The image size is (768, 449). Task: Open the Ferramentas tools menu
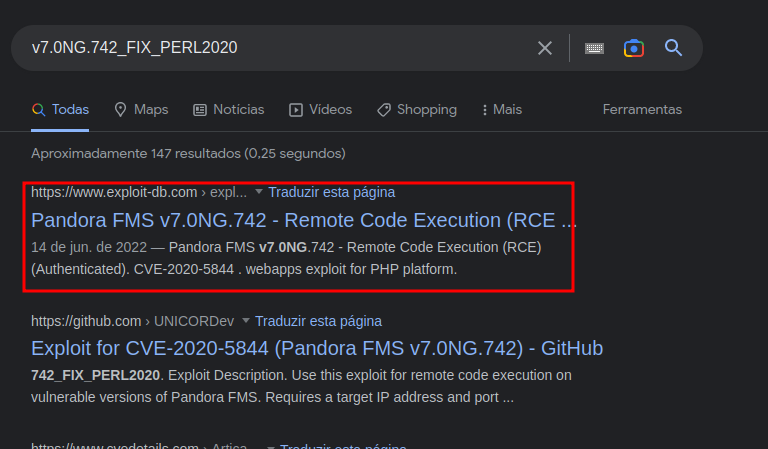point(642,109)
